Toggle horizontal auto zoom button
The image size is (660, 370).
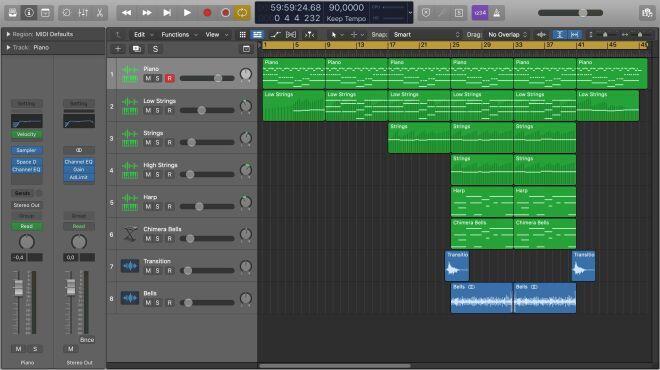[x=574, y=35]
